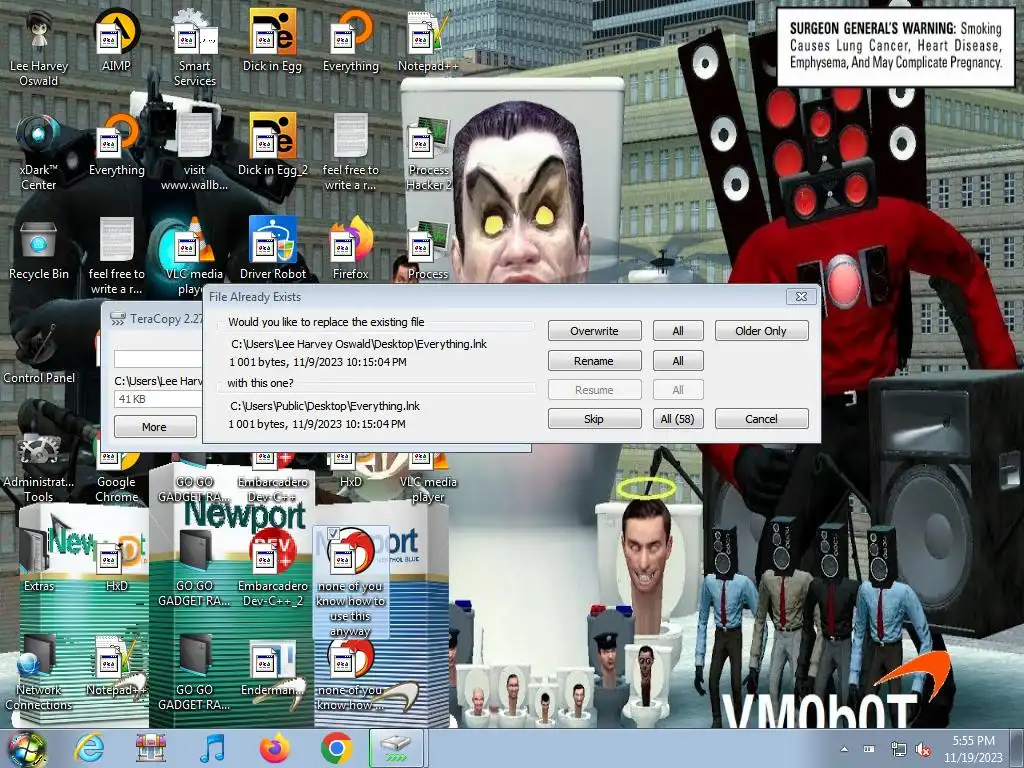Select the Extras desktop icon

pos(39,560)
